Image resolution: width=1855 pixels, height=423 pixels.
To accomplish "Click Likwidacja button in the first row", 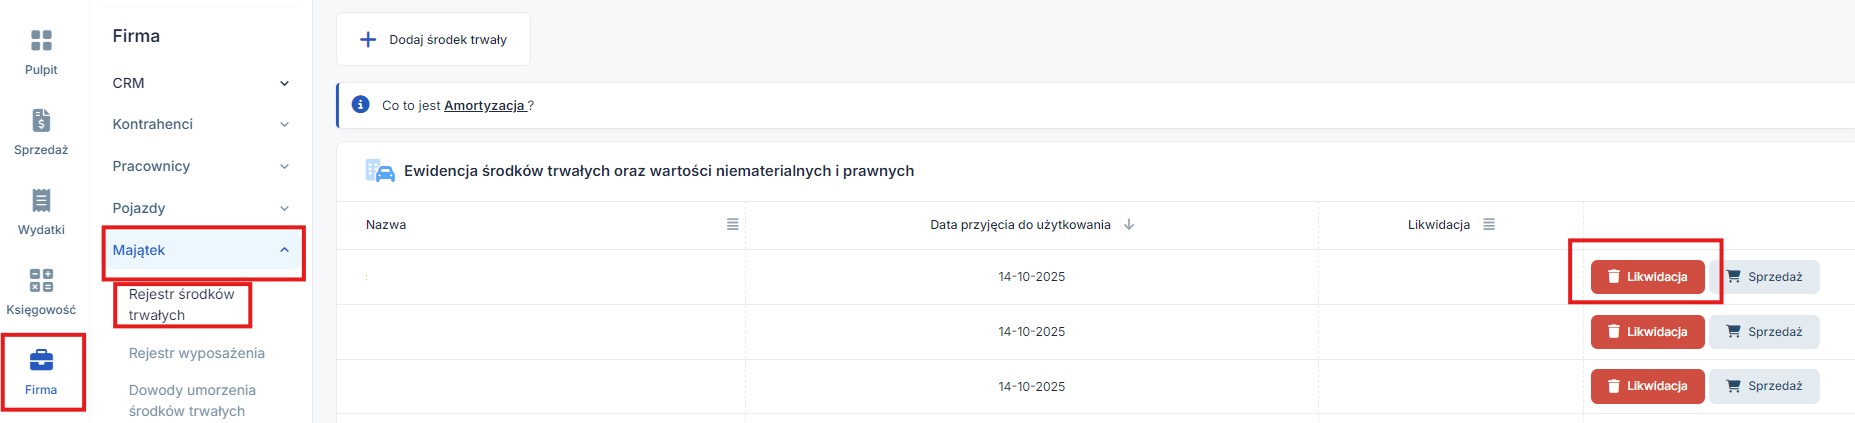I will (1647, 277).
